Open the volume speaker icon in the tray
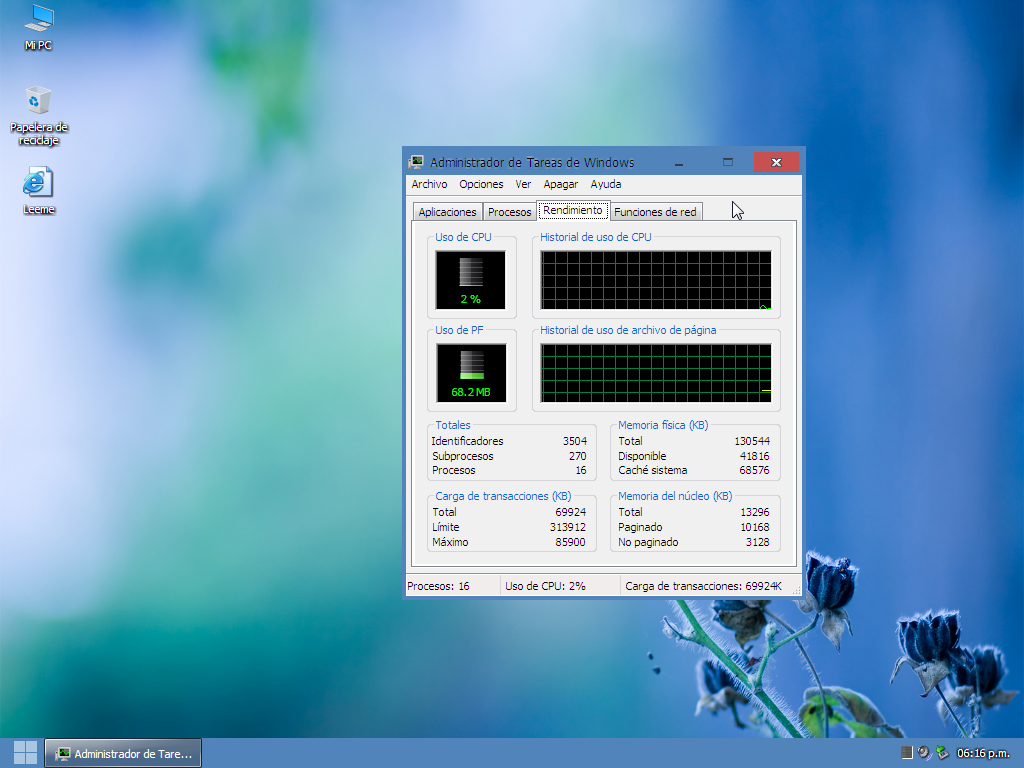This screenshot has width=1024, height=768. click(x=923, y=752)
